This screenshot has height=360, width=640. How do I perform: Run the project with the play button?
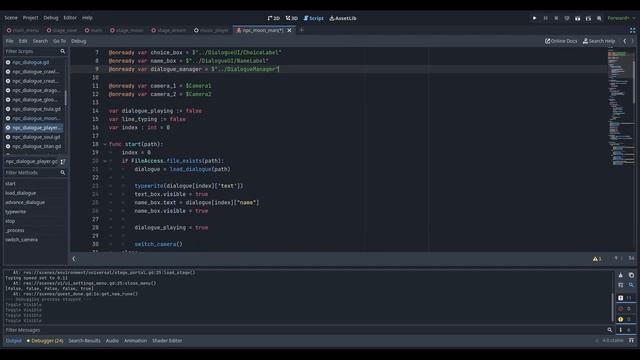(534, 18)
